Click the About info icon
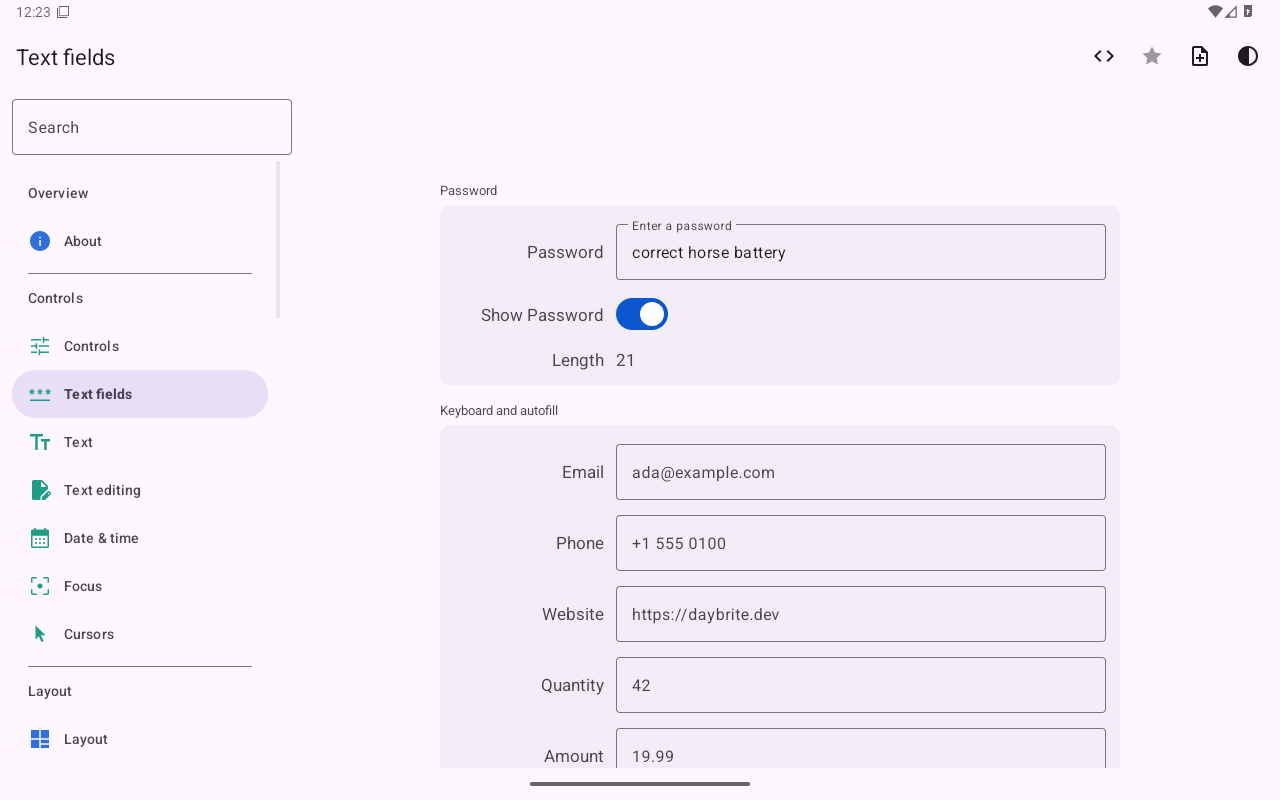Screen dimensions: 1280x800 pos(40,241)
